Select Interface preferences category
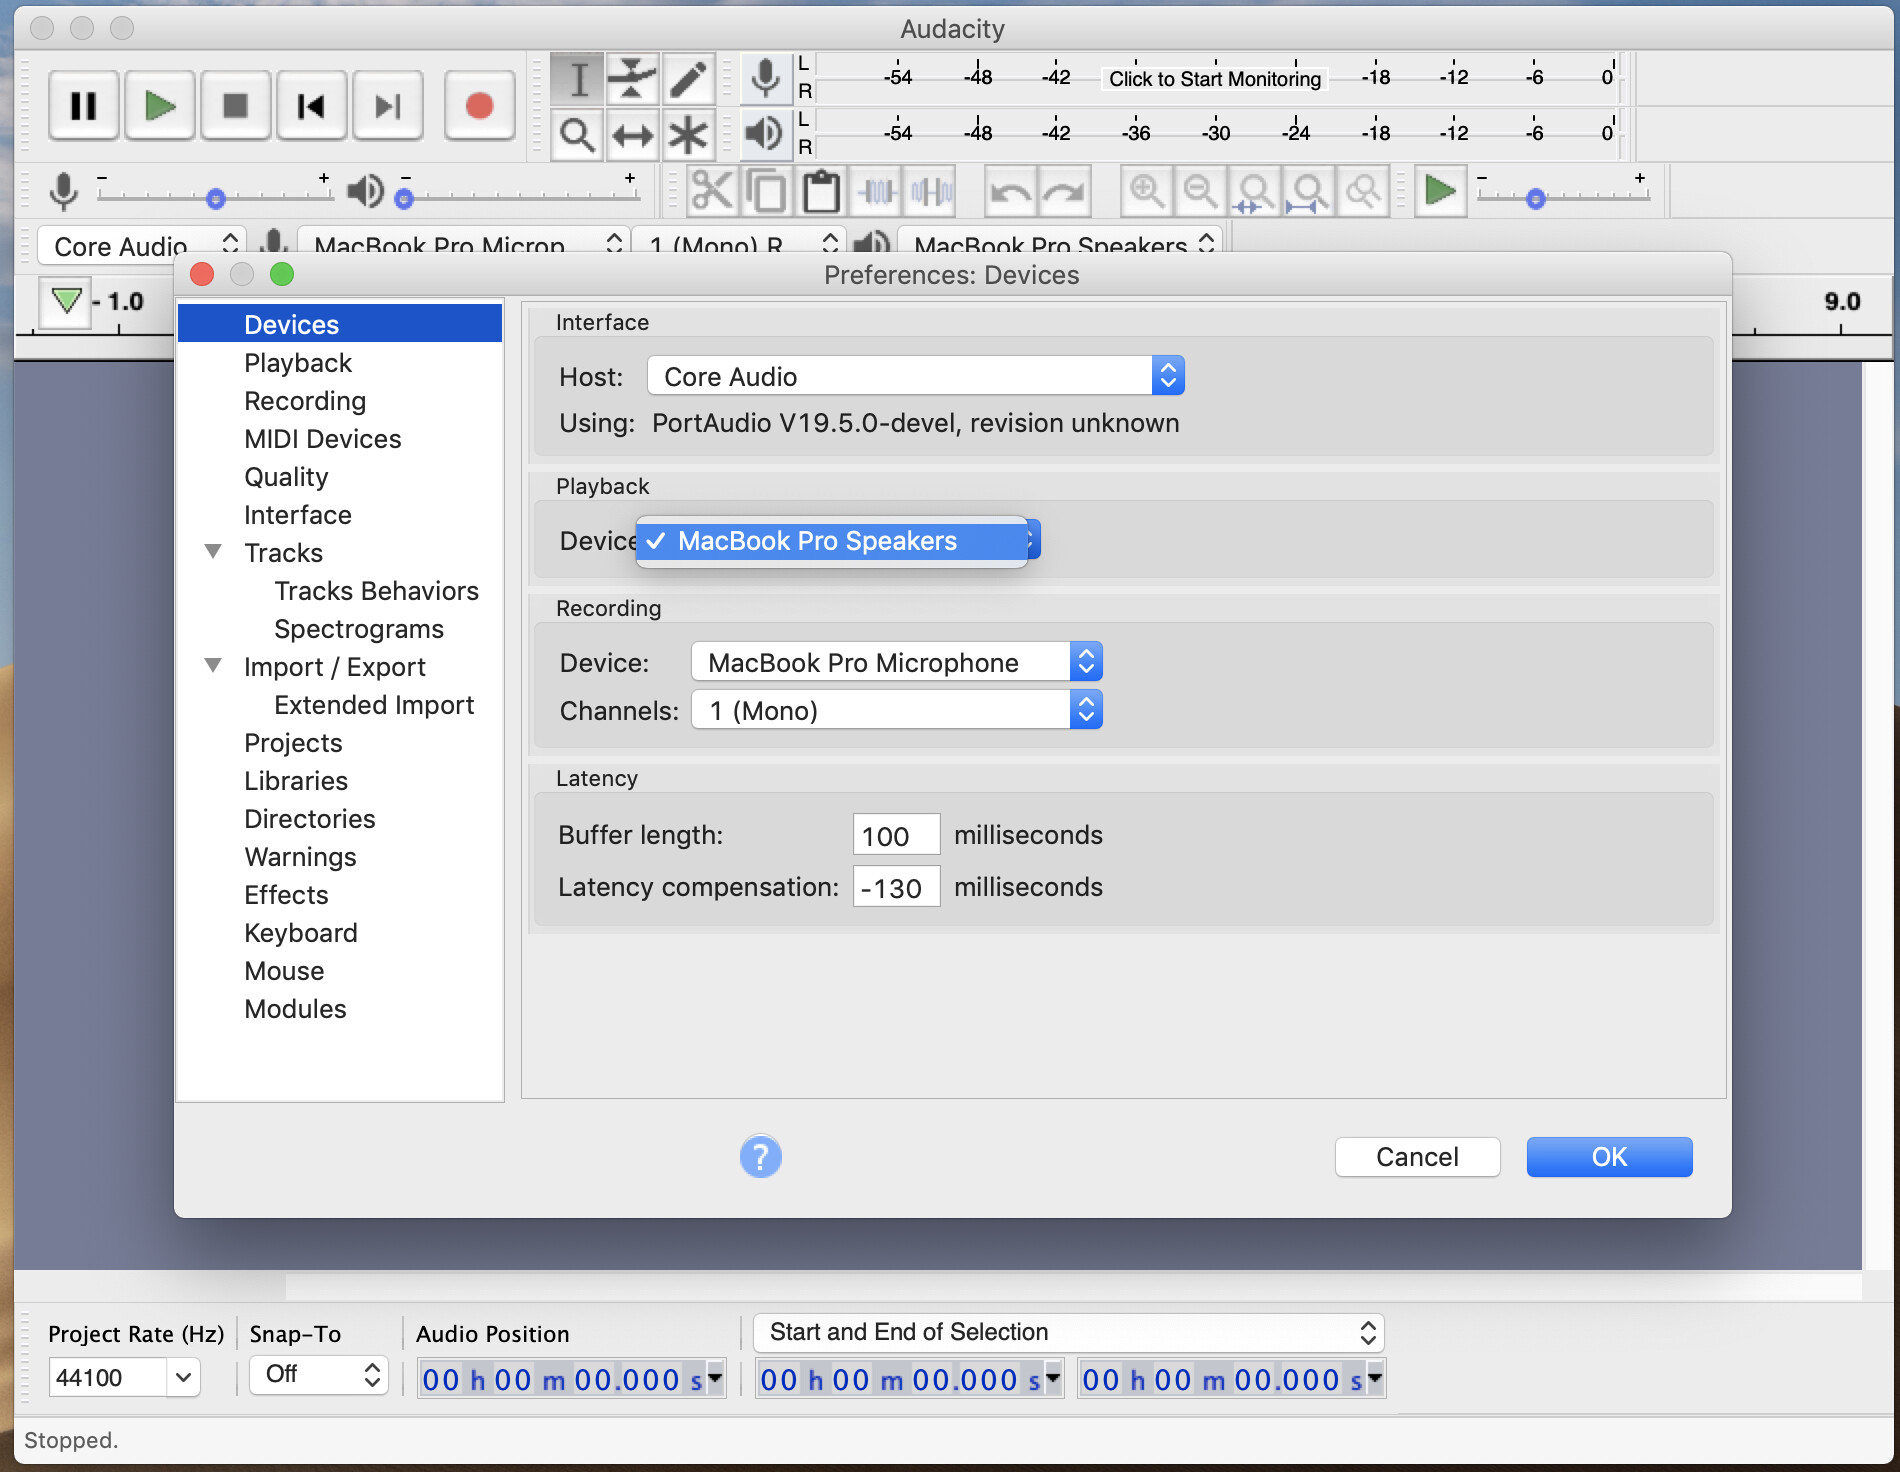 coord(298,514)
